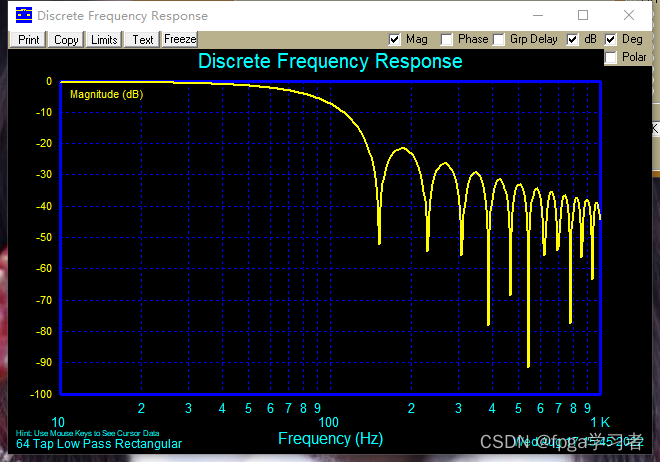Screen dimensions: 660x462
Task: Click the -100 y-axis label
Action: [x=41, y=394]
